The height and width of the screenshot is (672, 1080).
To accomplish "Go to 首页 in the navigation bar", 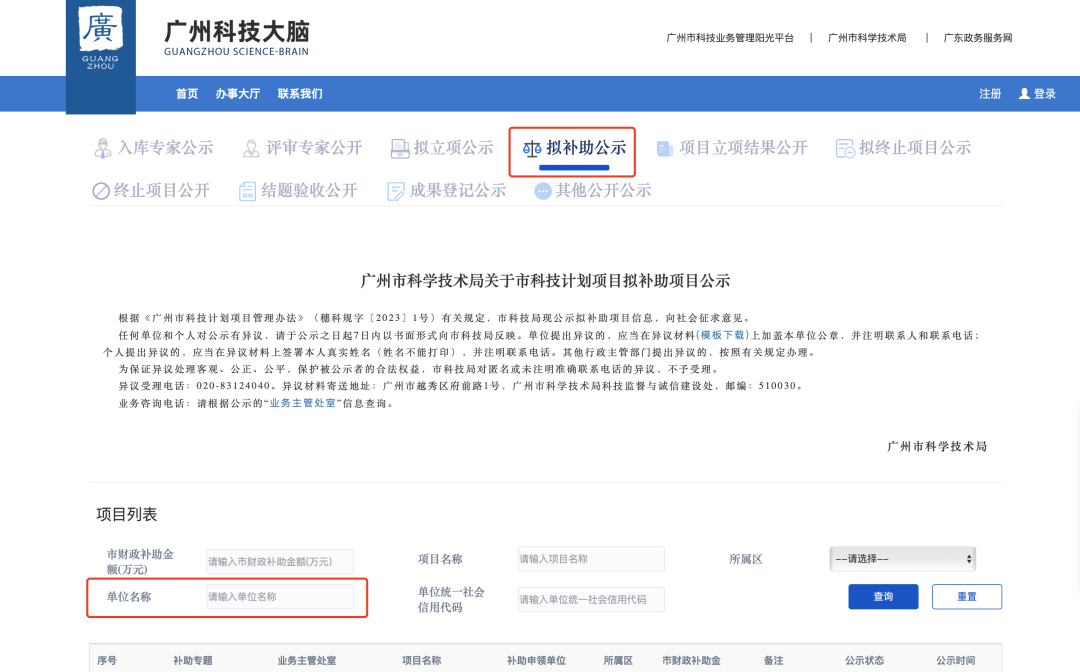I will click(x=187, y=94).
